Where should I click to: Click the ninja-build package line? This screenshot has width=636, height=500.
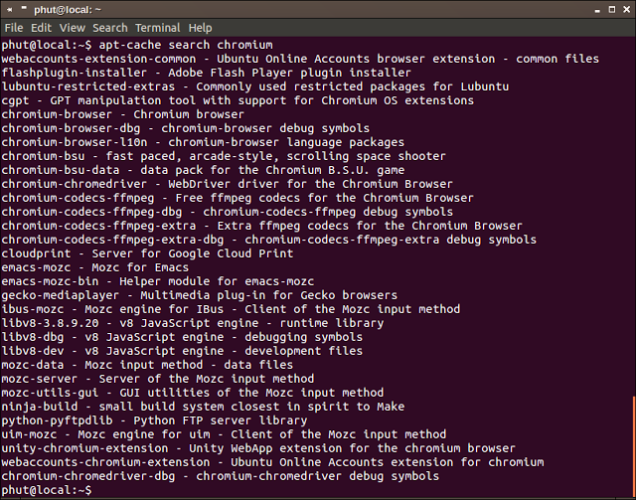point(202,407)
